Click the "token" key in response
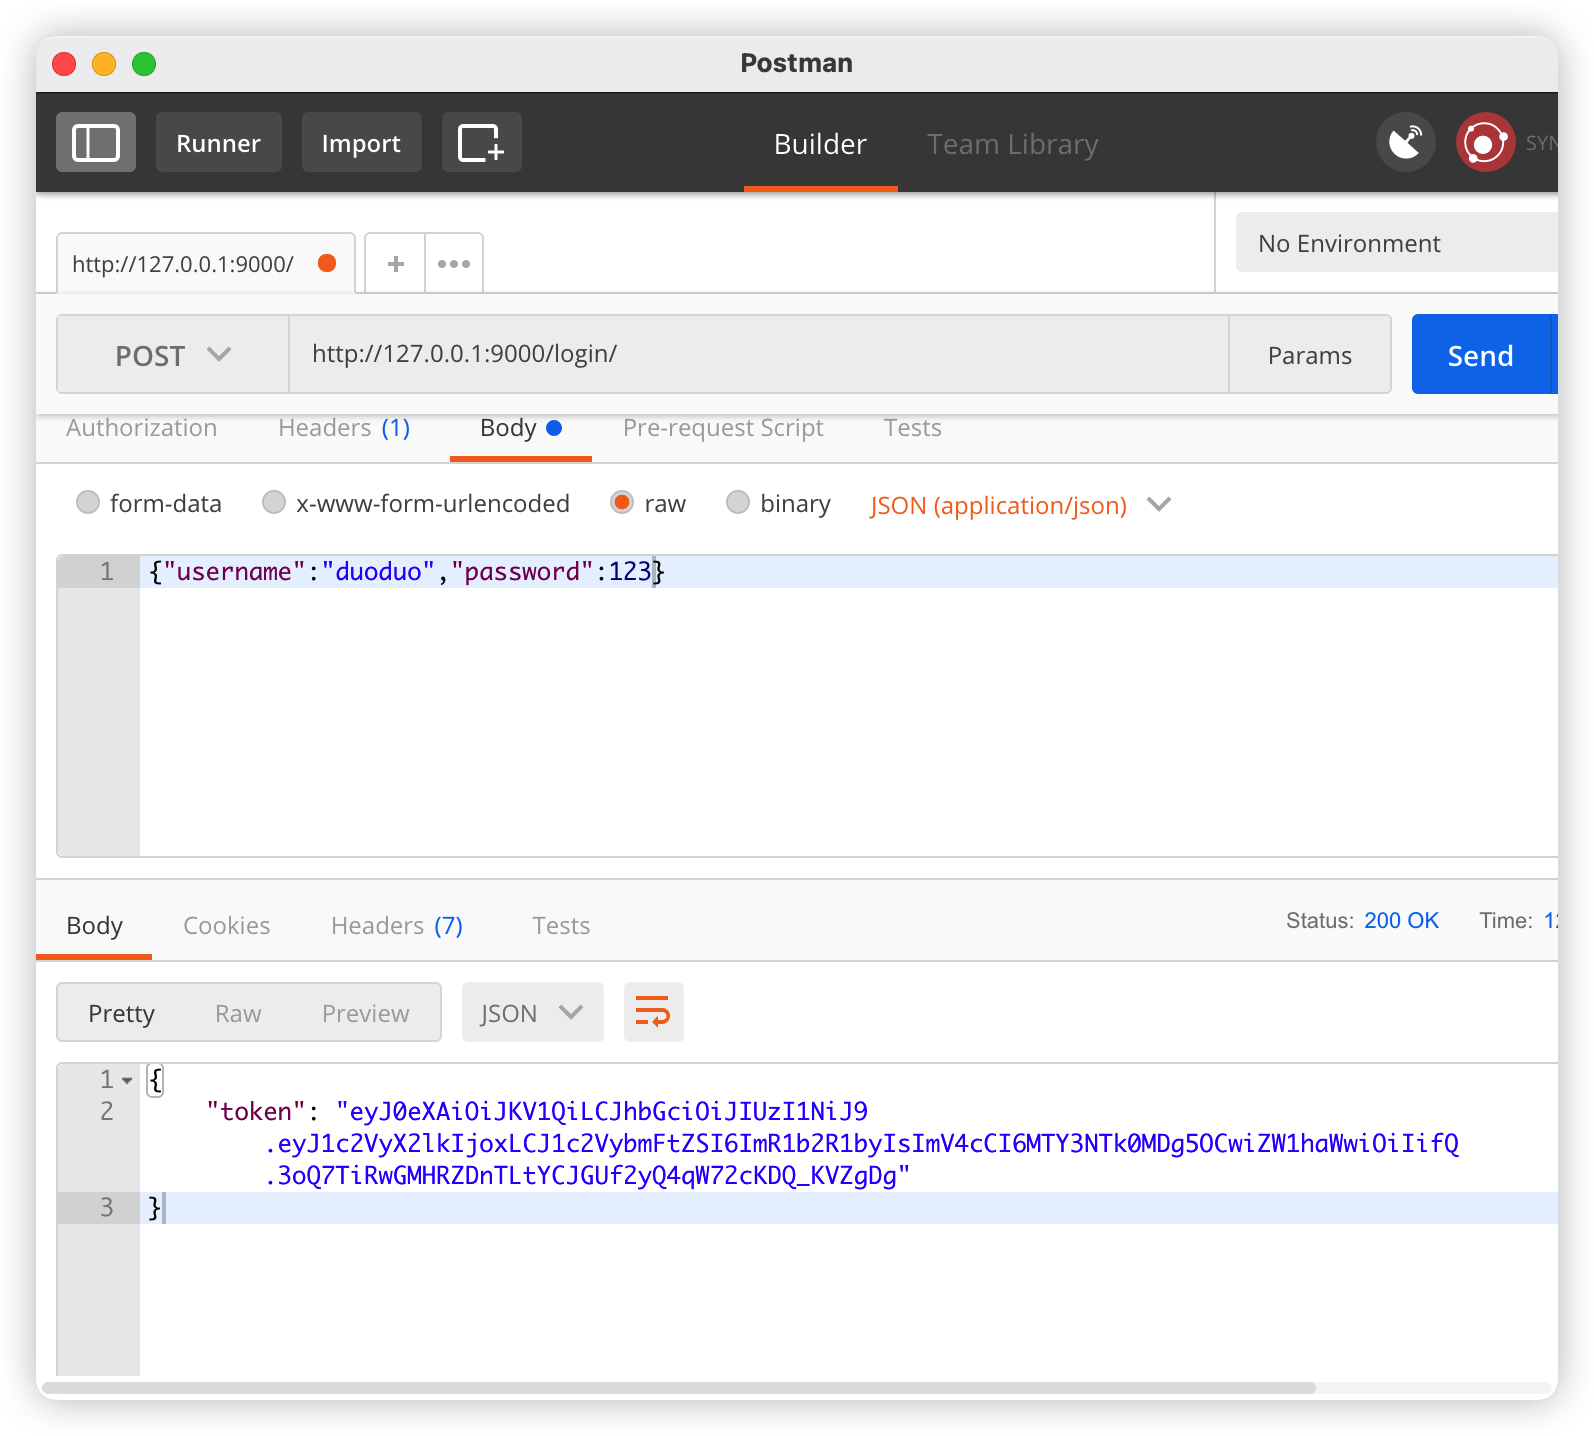Viewport: 1594px width, 1436px height. 256,1111
